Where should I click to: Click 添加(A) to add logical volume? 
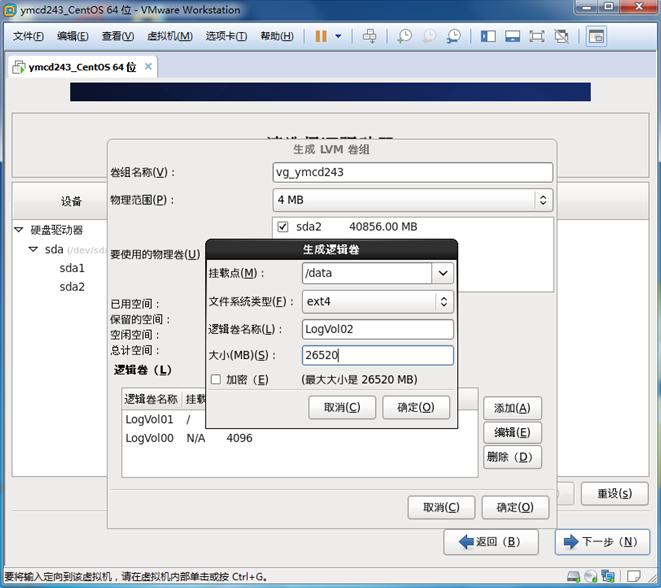[512, 408]
